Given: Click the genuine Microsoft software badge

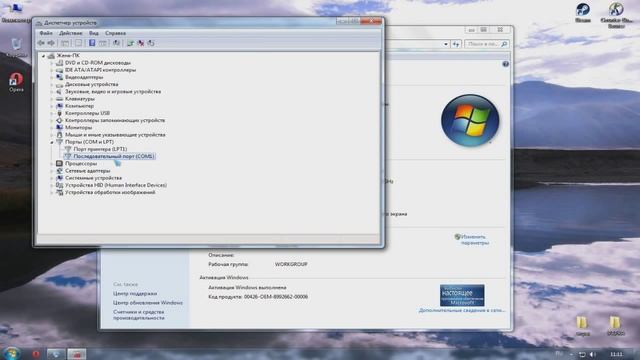Looking at the screenshot, I should (462, 296).
